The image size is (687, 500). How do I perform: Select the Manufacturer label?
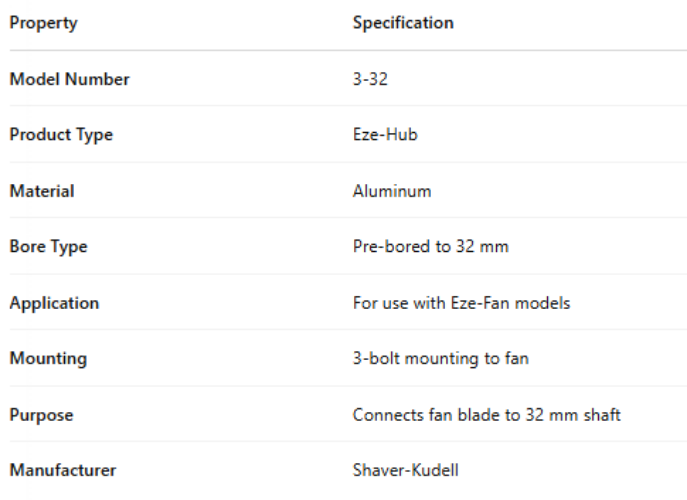63,470
